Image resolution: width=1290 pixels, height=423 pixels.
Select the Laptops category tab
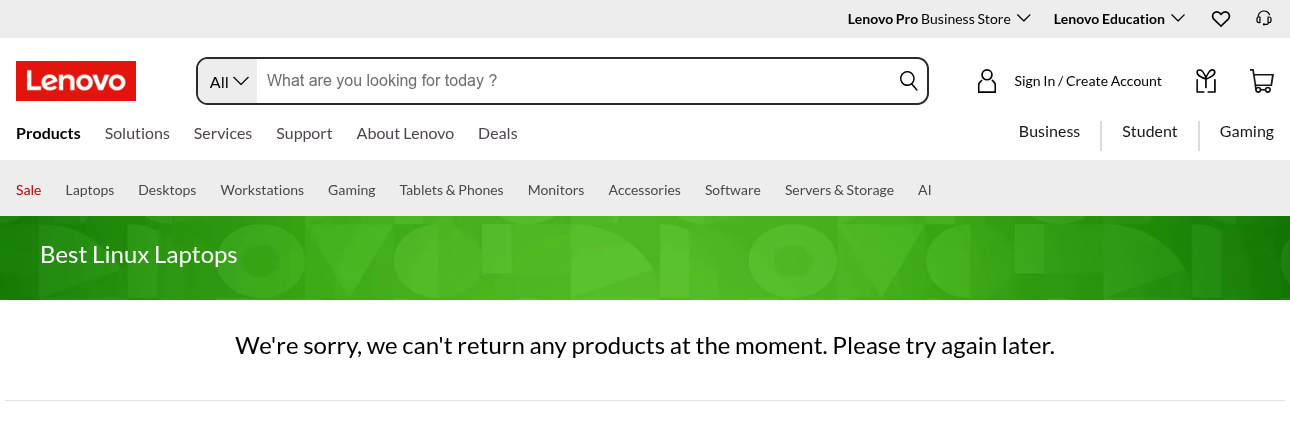(90, 190)
